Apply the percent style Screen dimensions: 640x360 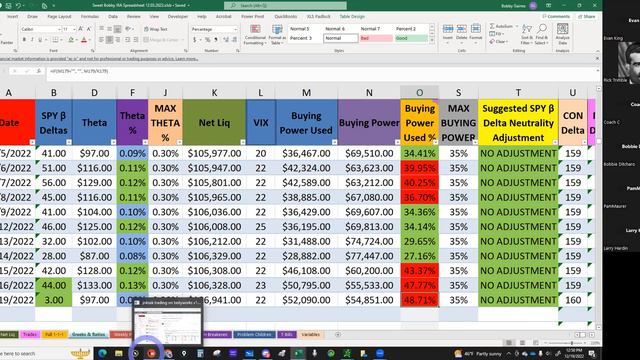pos(207,40)
